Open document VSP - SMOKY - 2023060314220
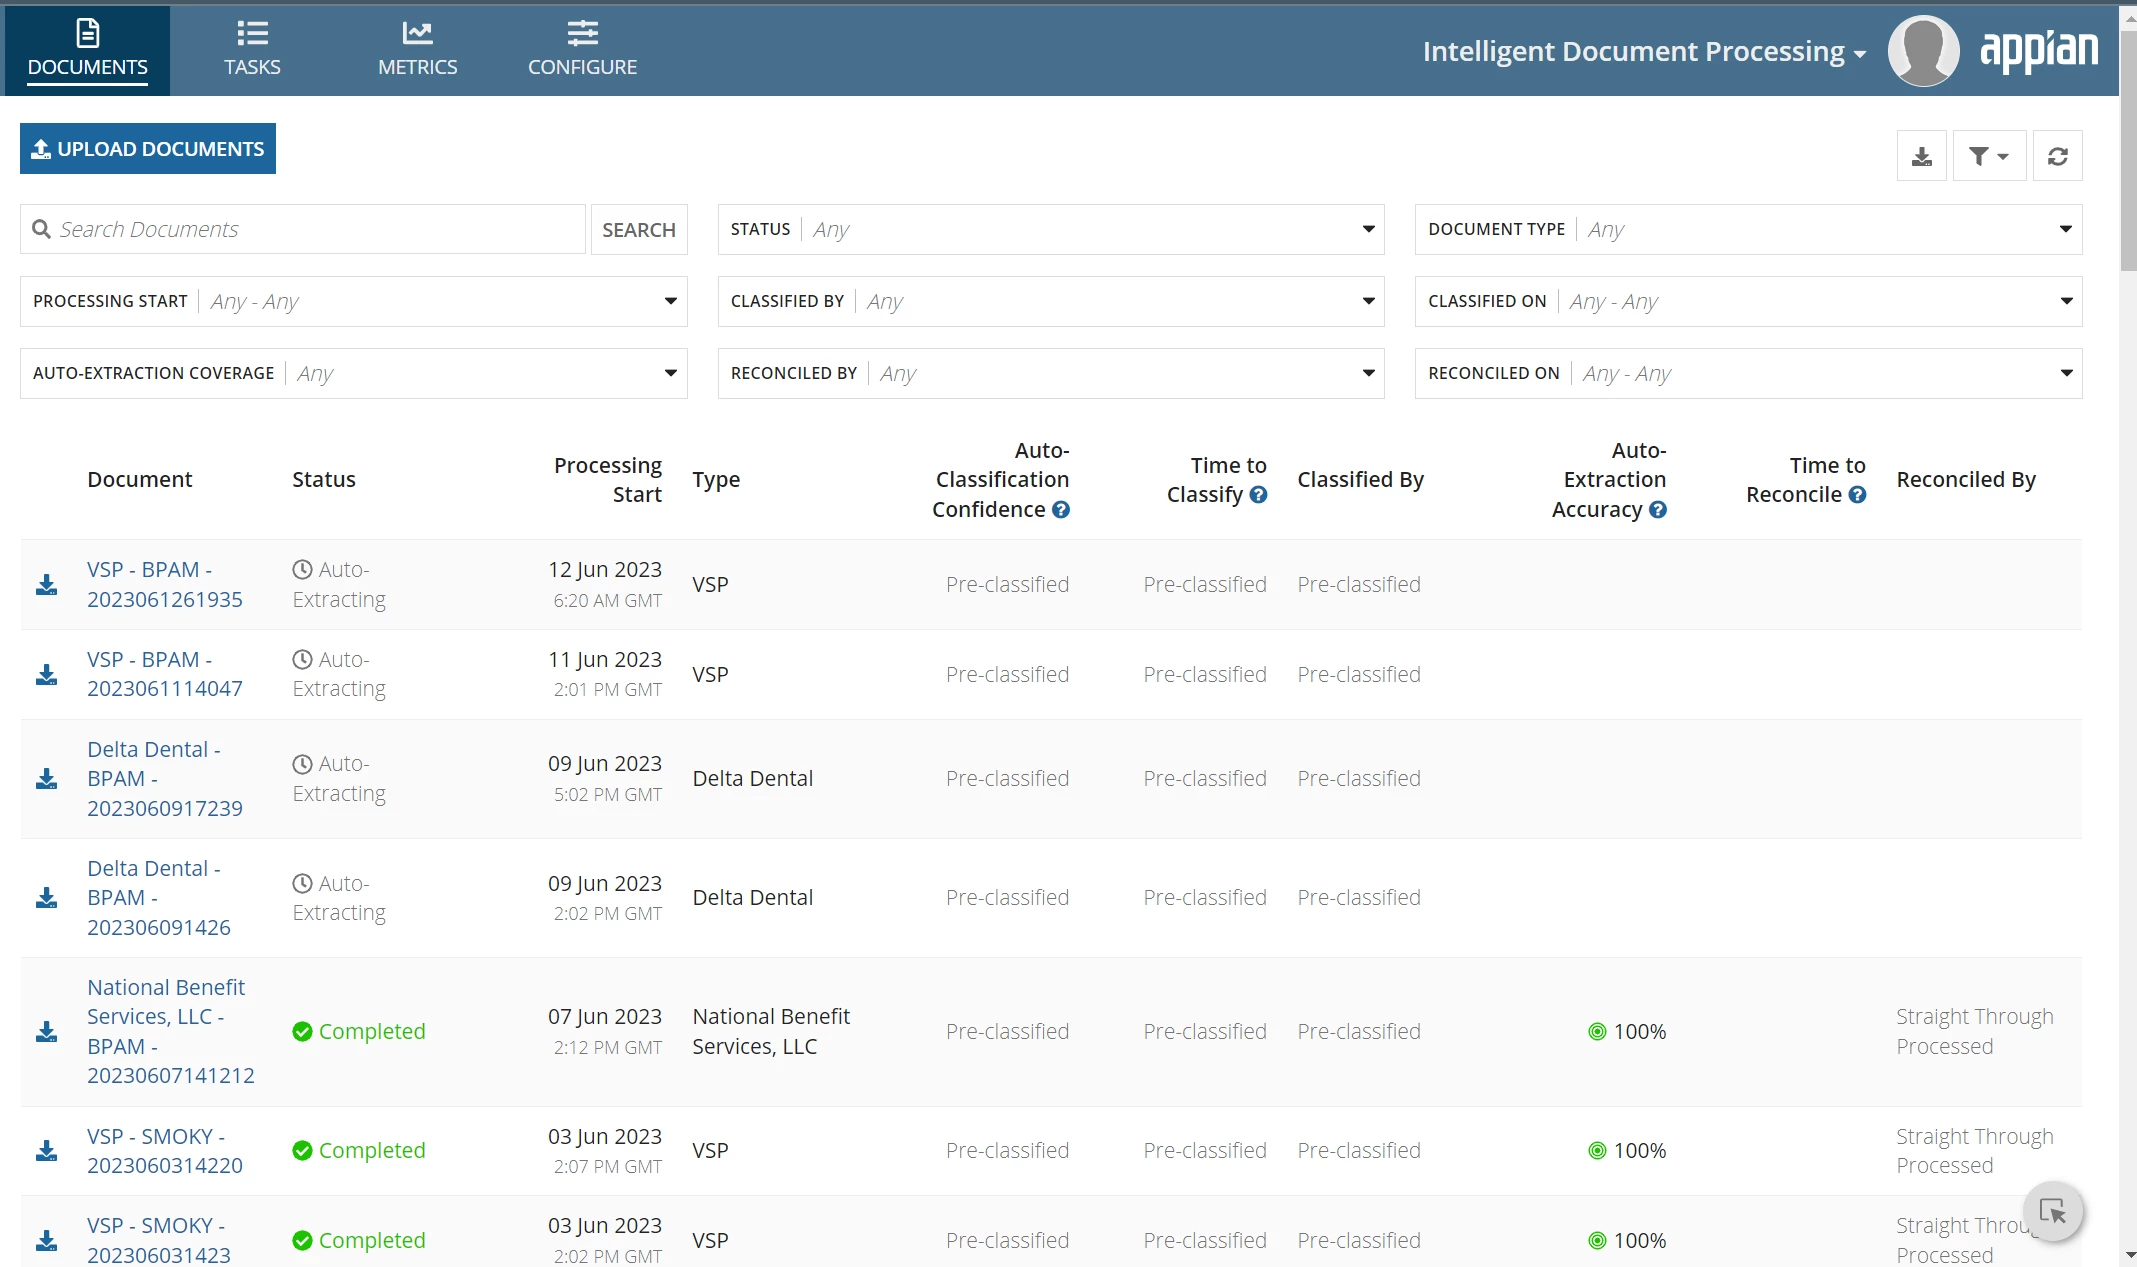 165,1151
